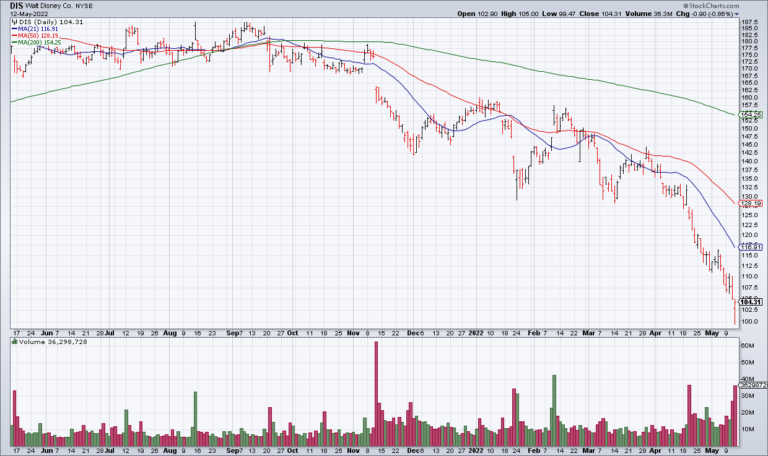Image resolution: width=768 pixels, height=456 pixels.
Task: Click the 104.31 last price tag on axis
Action: pyautogui.click(x=751, y=302)
